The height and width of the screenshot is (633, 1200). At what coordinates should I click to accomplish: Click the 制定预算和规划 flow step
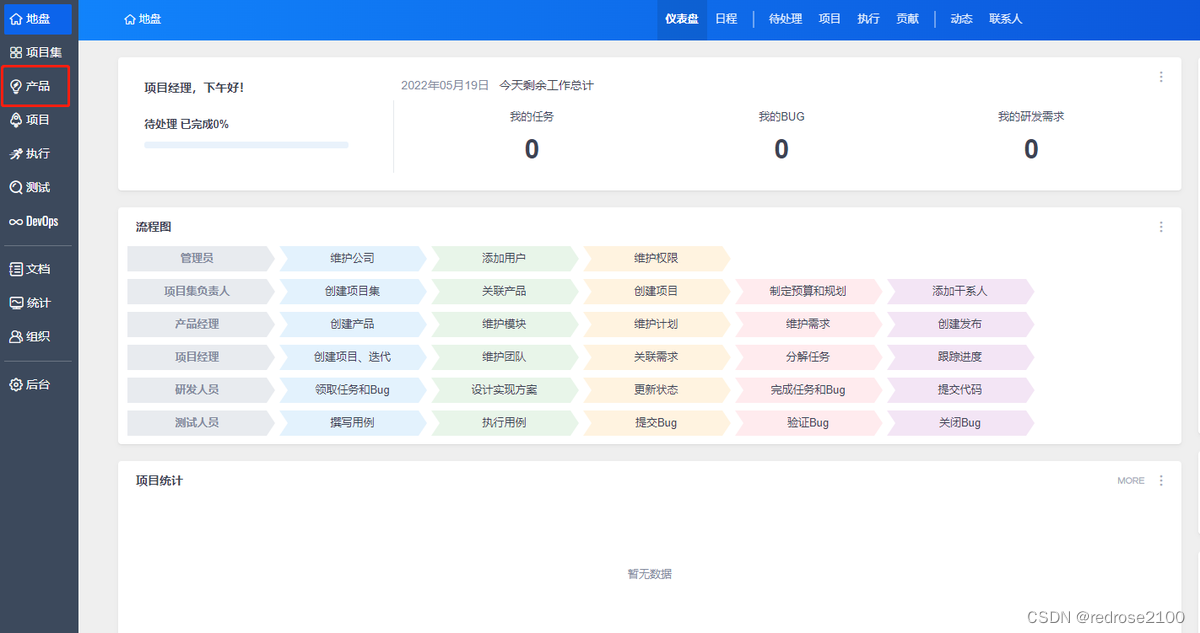[808, 291]
